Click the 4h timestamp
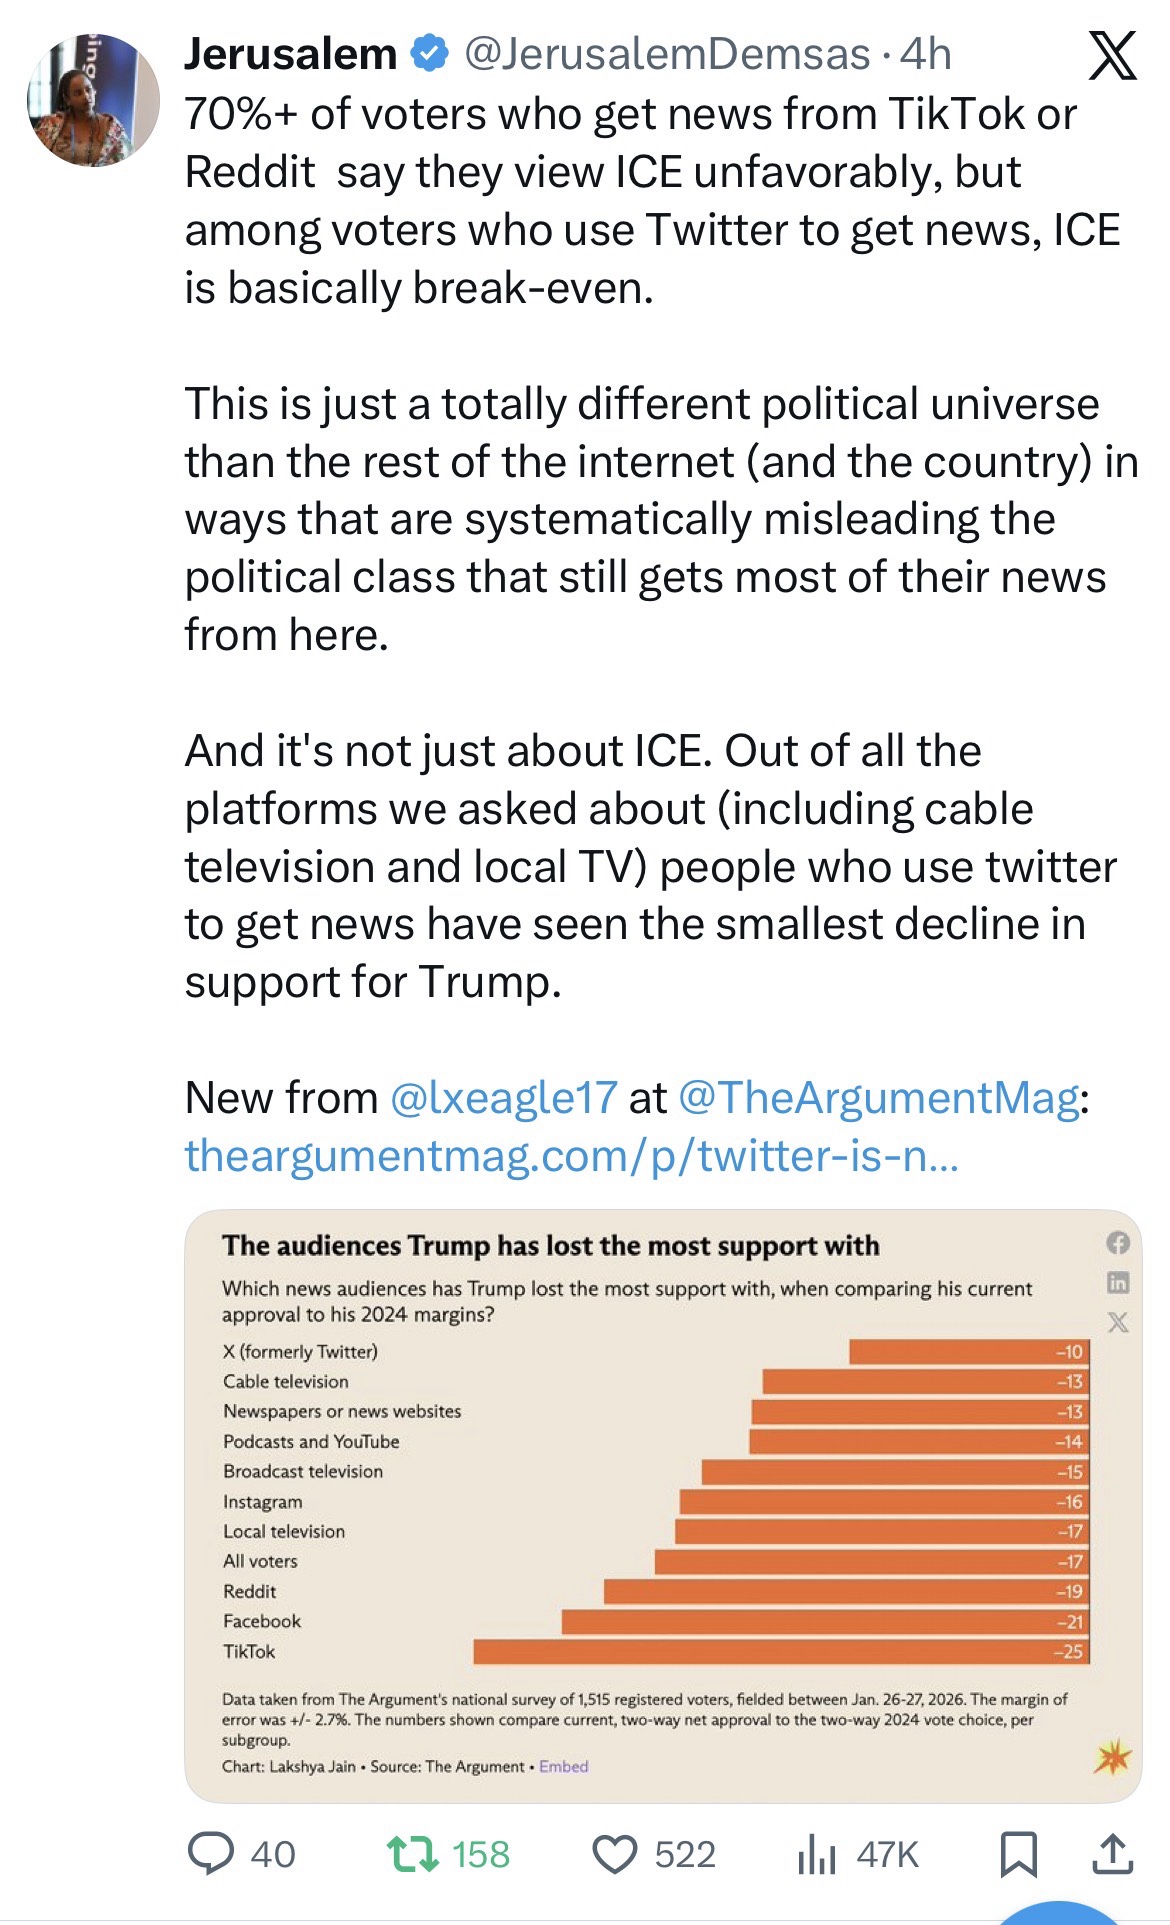The width and height of the screenshot is (1170, 1925). [926, 54]
